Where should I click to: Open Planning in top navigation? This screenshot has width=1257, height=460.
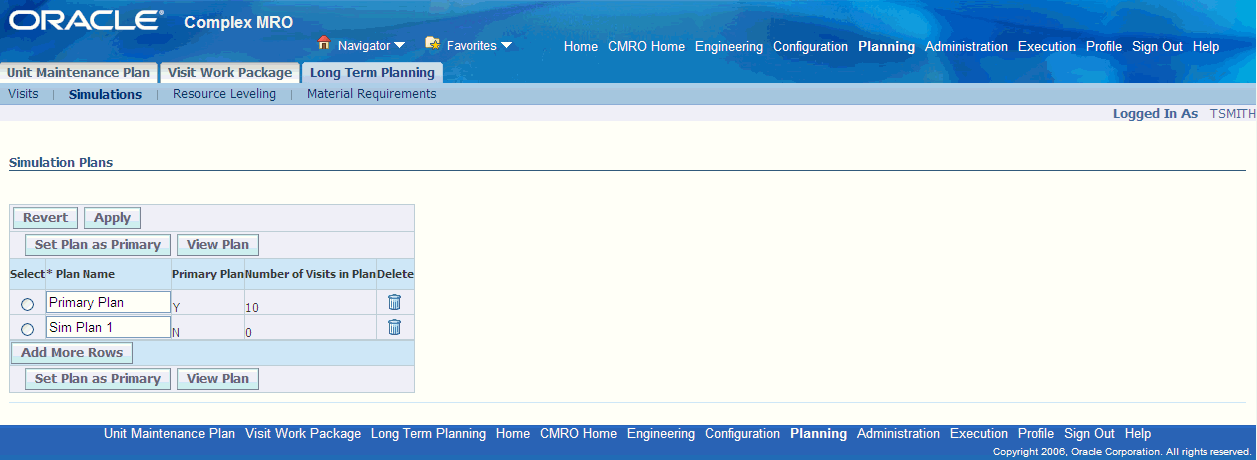(x=886, y=47)
